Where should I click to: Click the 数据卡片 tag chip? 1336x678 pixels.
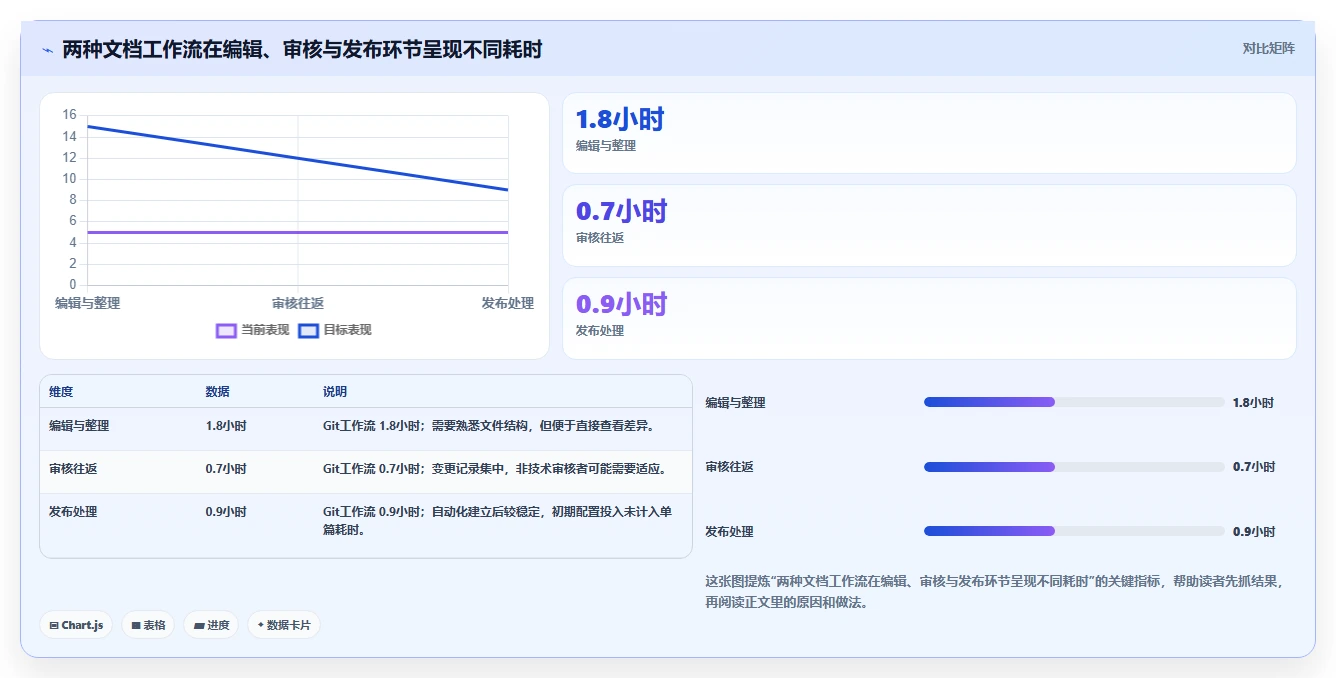(284, 625)
